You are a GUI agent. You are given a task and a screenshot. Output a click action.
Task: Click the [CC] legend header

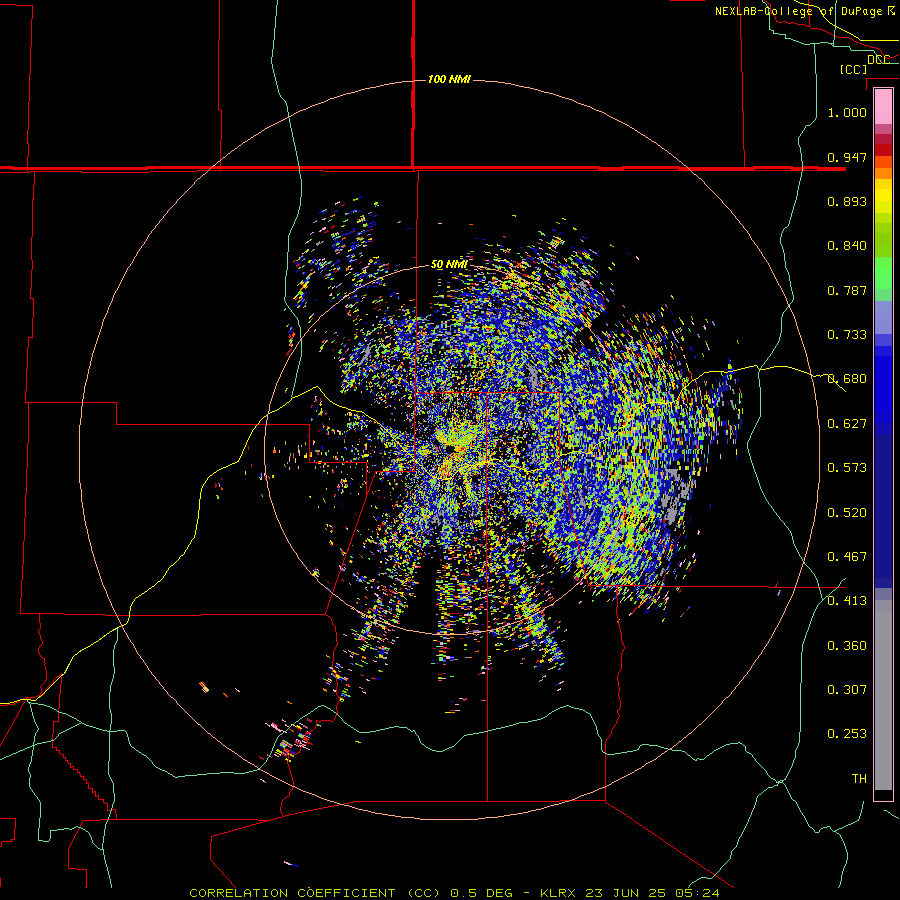point(853,69)
